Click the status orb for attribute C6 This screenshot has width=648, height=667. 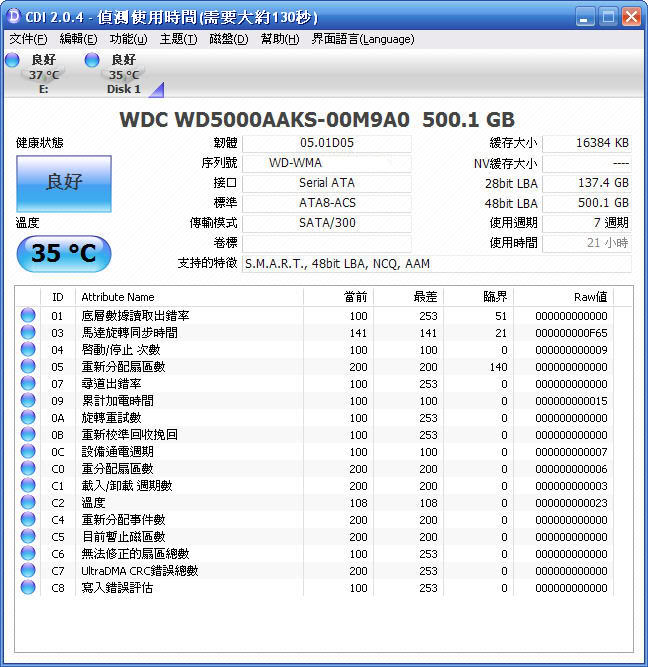click(x=28, y=553)
